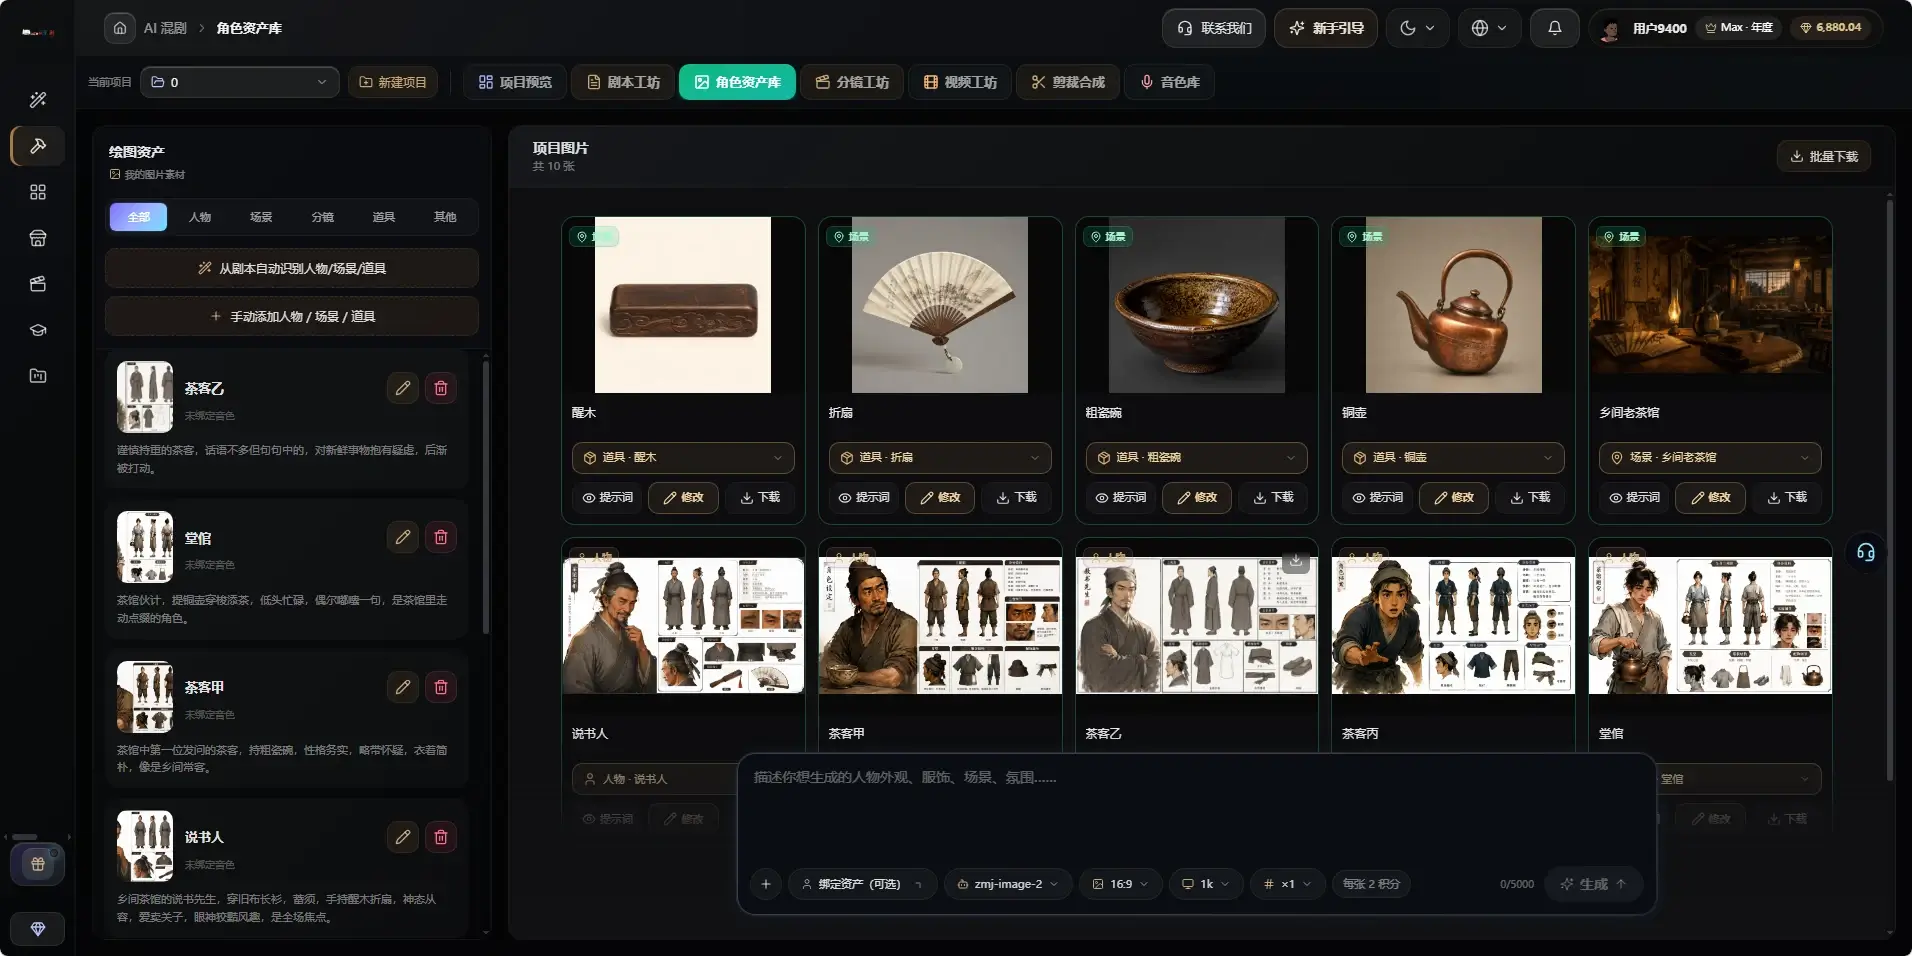Screen dimensions: 1912x956
Task: Click 下载 on the 铜壶 card
Action: pyautogui.click(x=1530, y=497)
